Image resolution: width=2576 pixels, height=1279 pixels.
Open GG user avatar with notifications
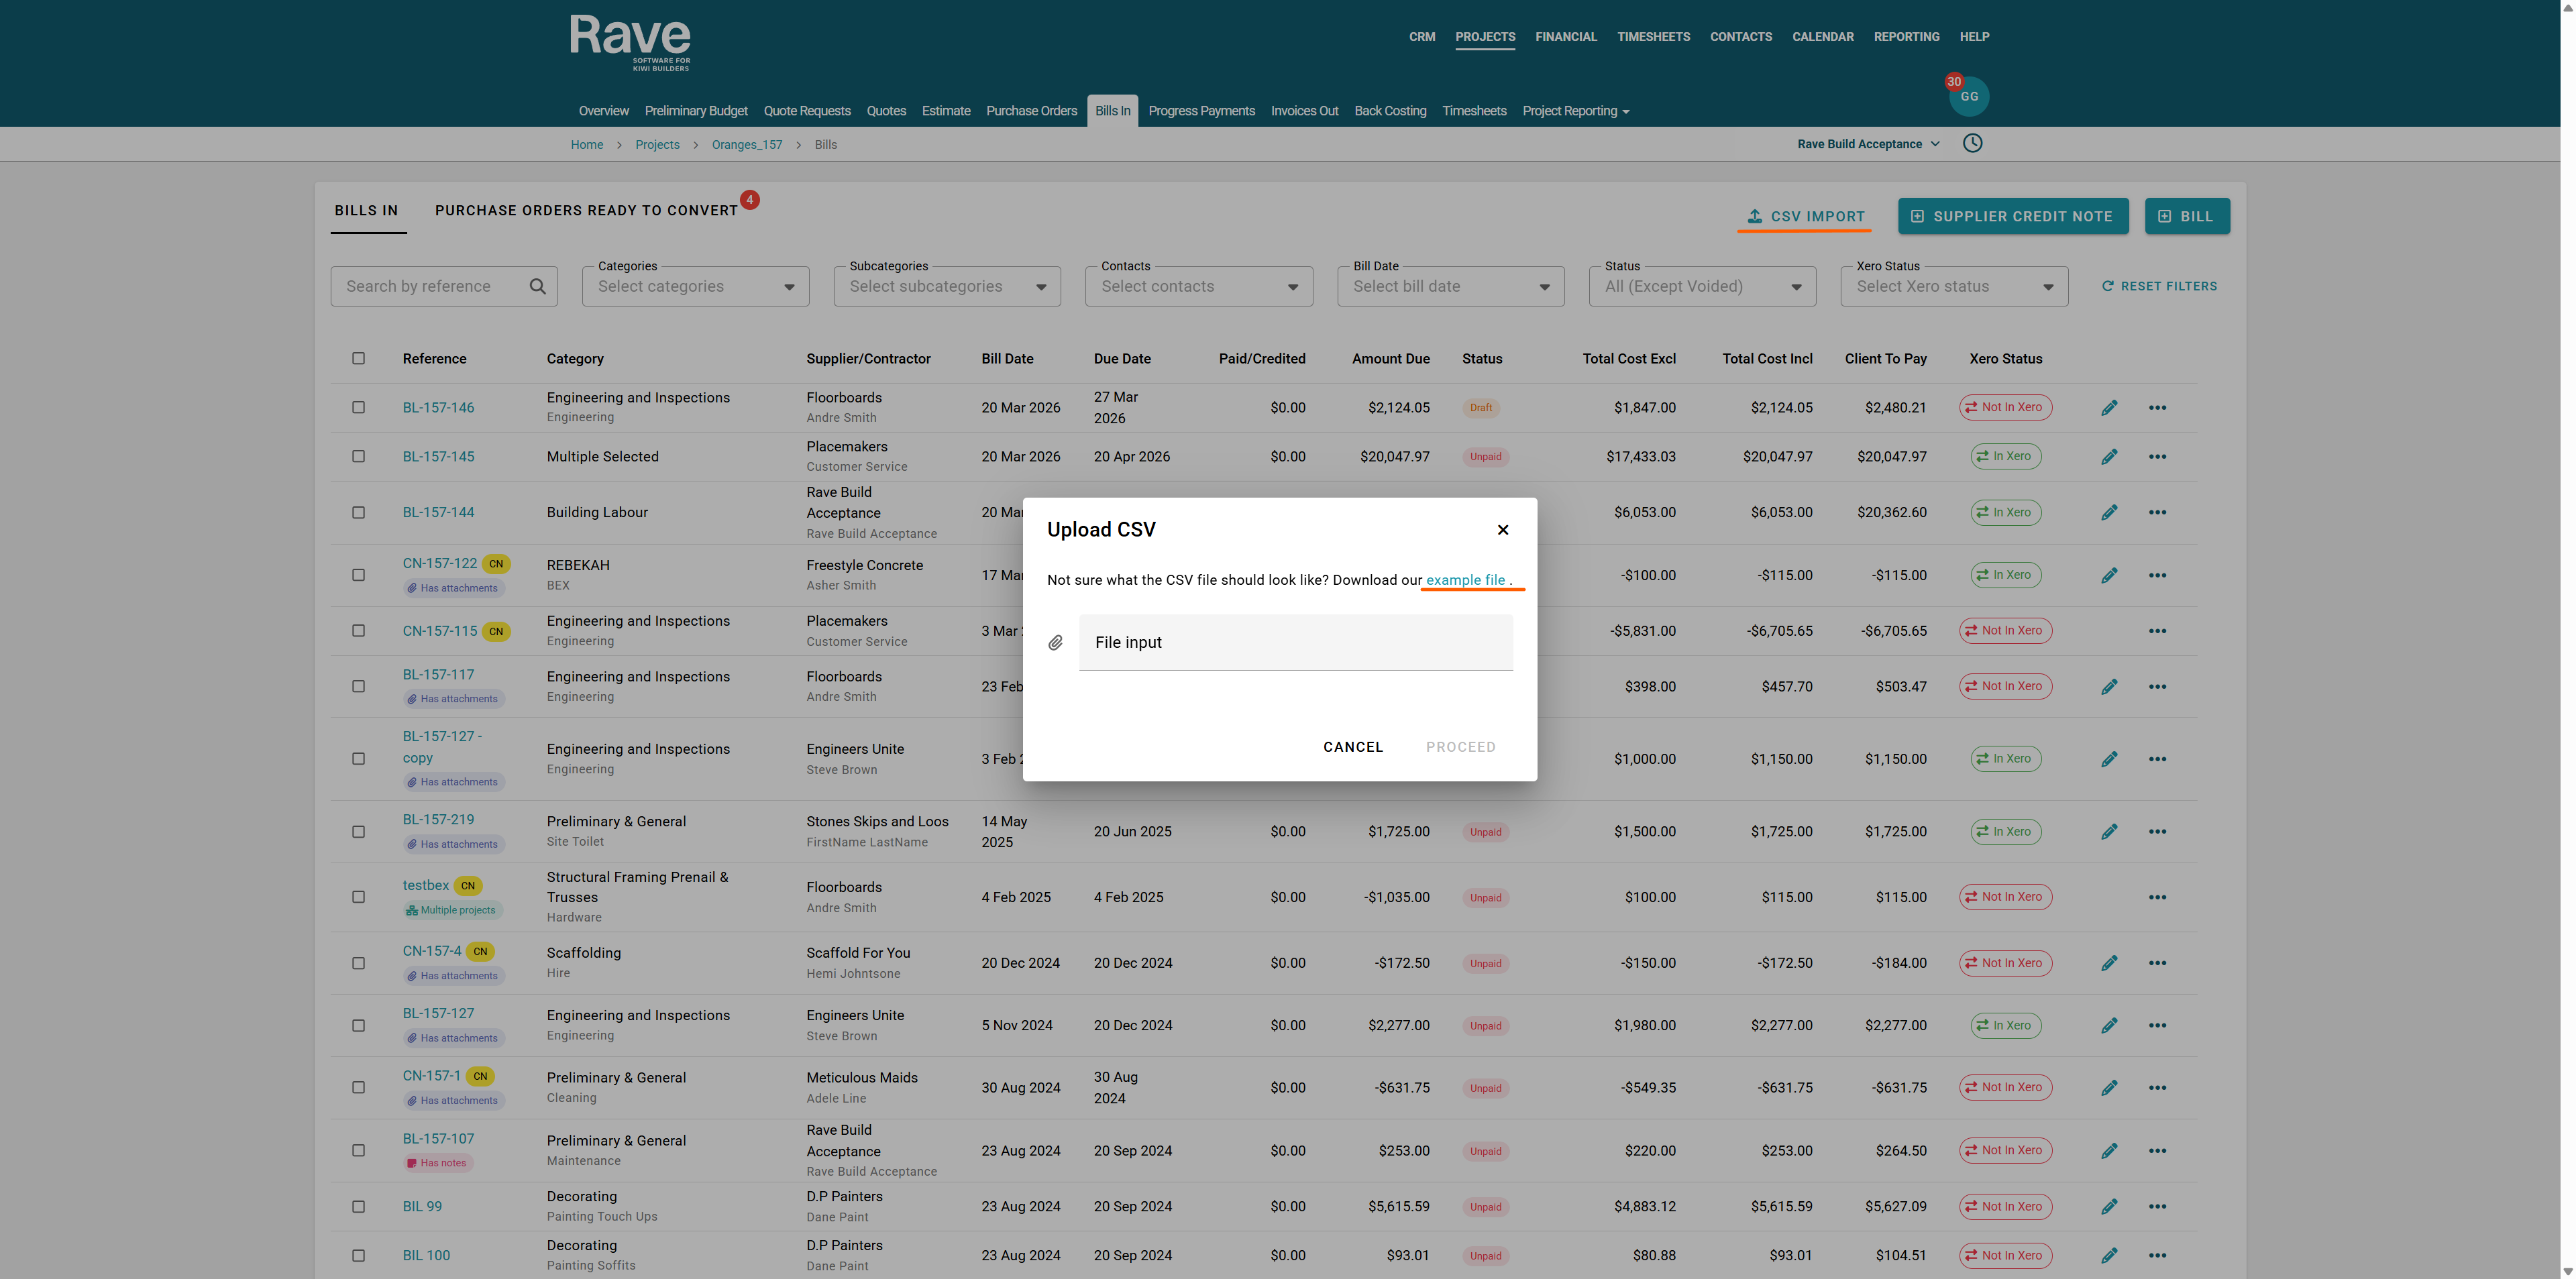click(x=1969, y=97)
